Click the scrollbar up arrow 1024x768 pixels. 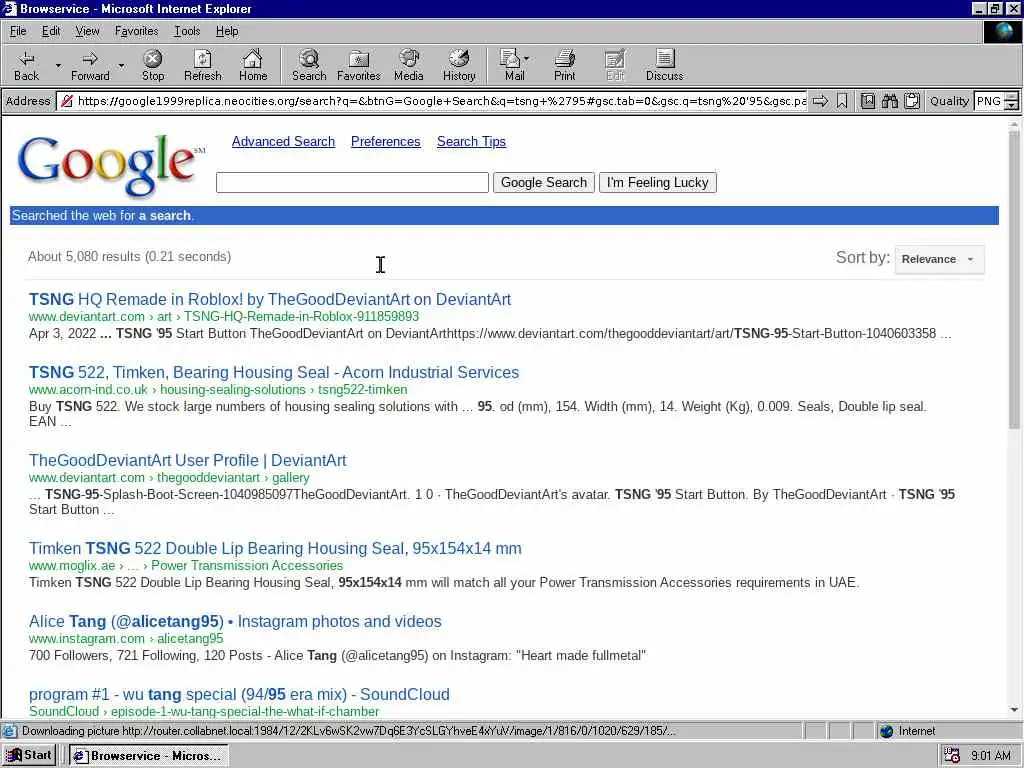(x=1014, y=123)
